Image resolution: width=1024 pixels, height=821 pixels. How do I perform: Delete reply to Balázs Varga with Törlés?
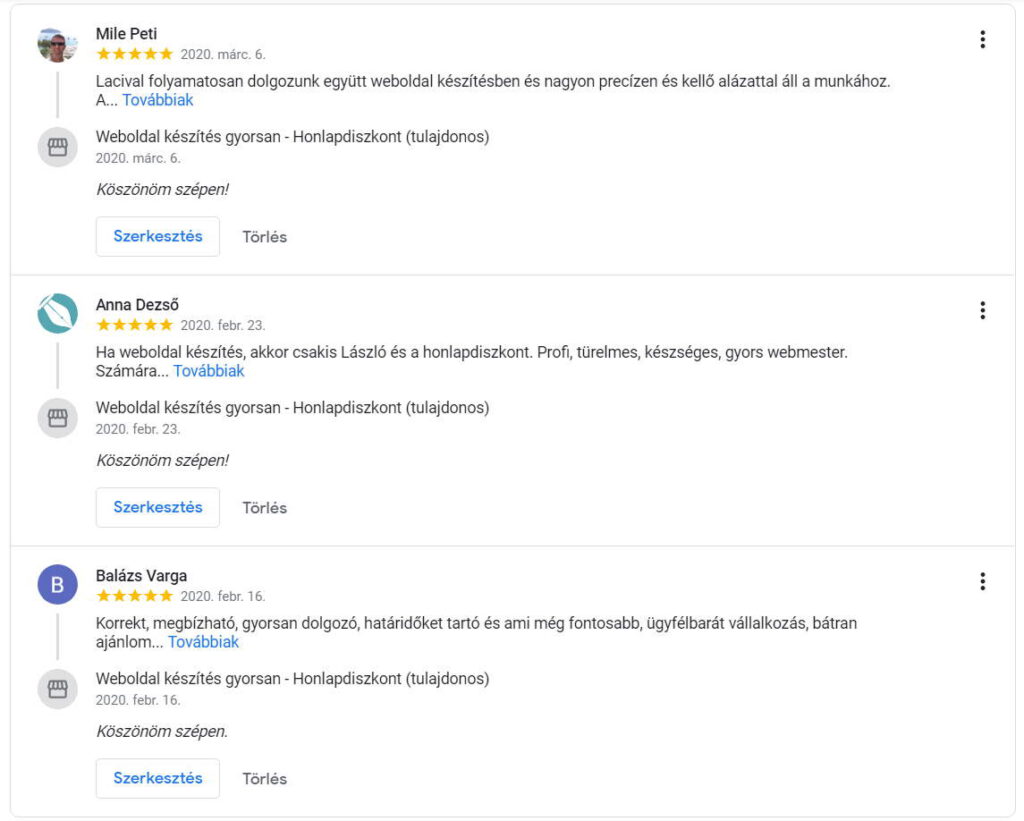click(x=264, y=779)
